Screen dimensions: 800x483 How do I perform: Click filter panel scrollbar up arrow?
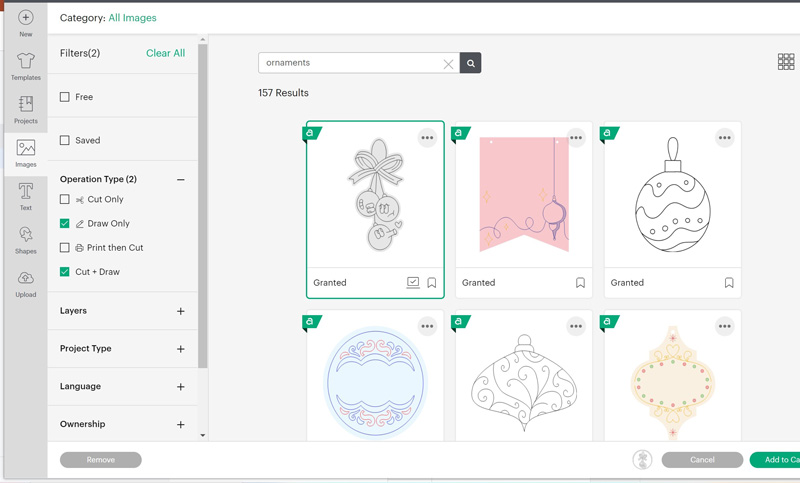pyautogui.click(x=203, y=39)
